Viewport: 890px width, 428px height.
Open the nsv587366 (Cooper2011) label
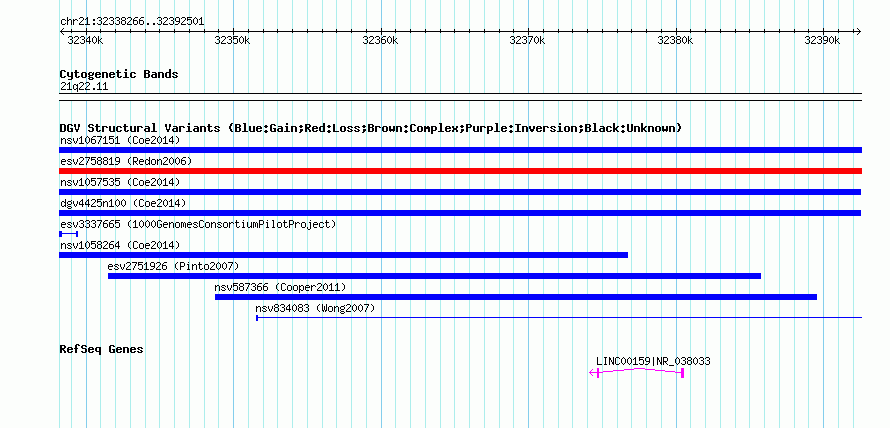(280, 287)
